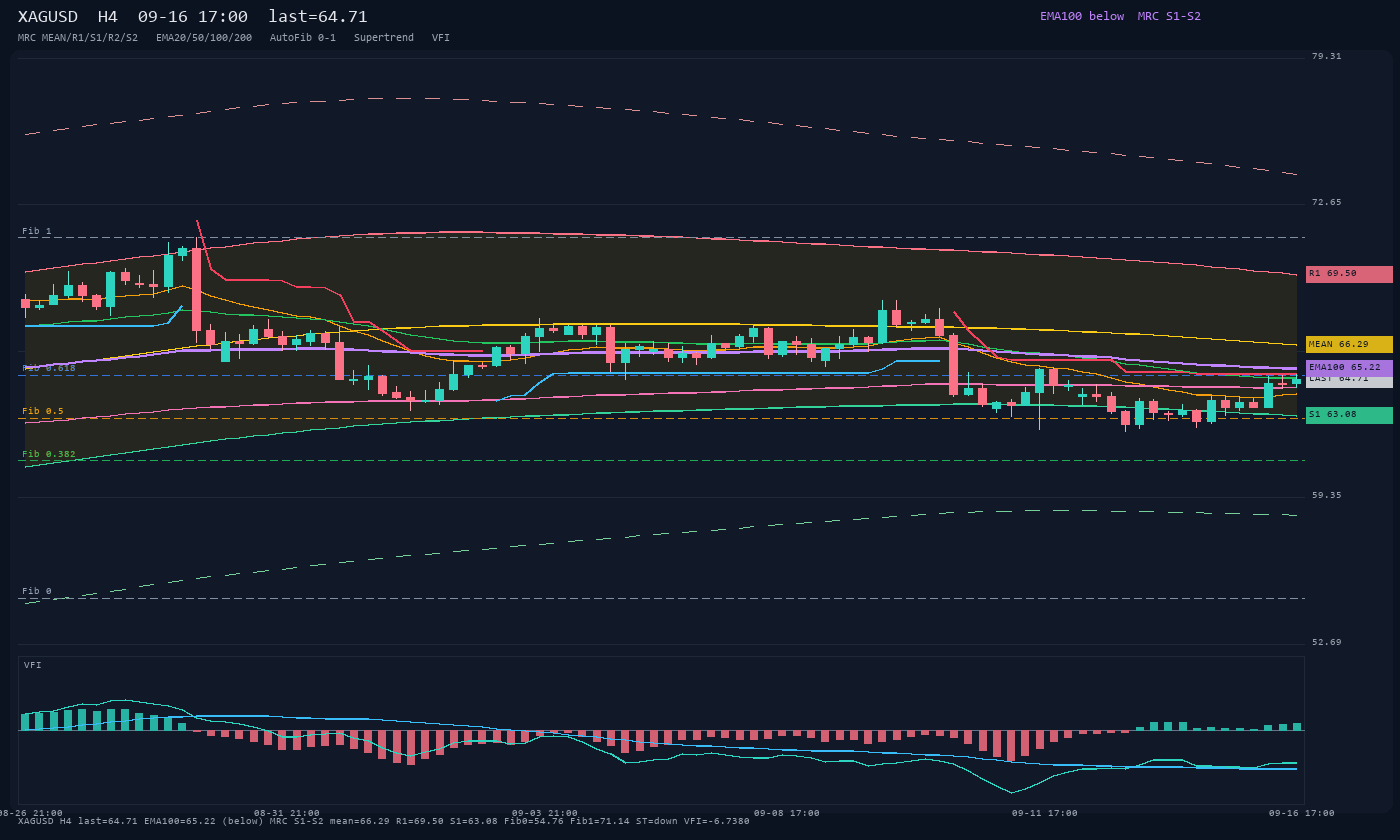Click the XAGUSD H4 chart title
This screenshot has width=1400, height=840.
coord(193,17)
